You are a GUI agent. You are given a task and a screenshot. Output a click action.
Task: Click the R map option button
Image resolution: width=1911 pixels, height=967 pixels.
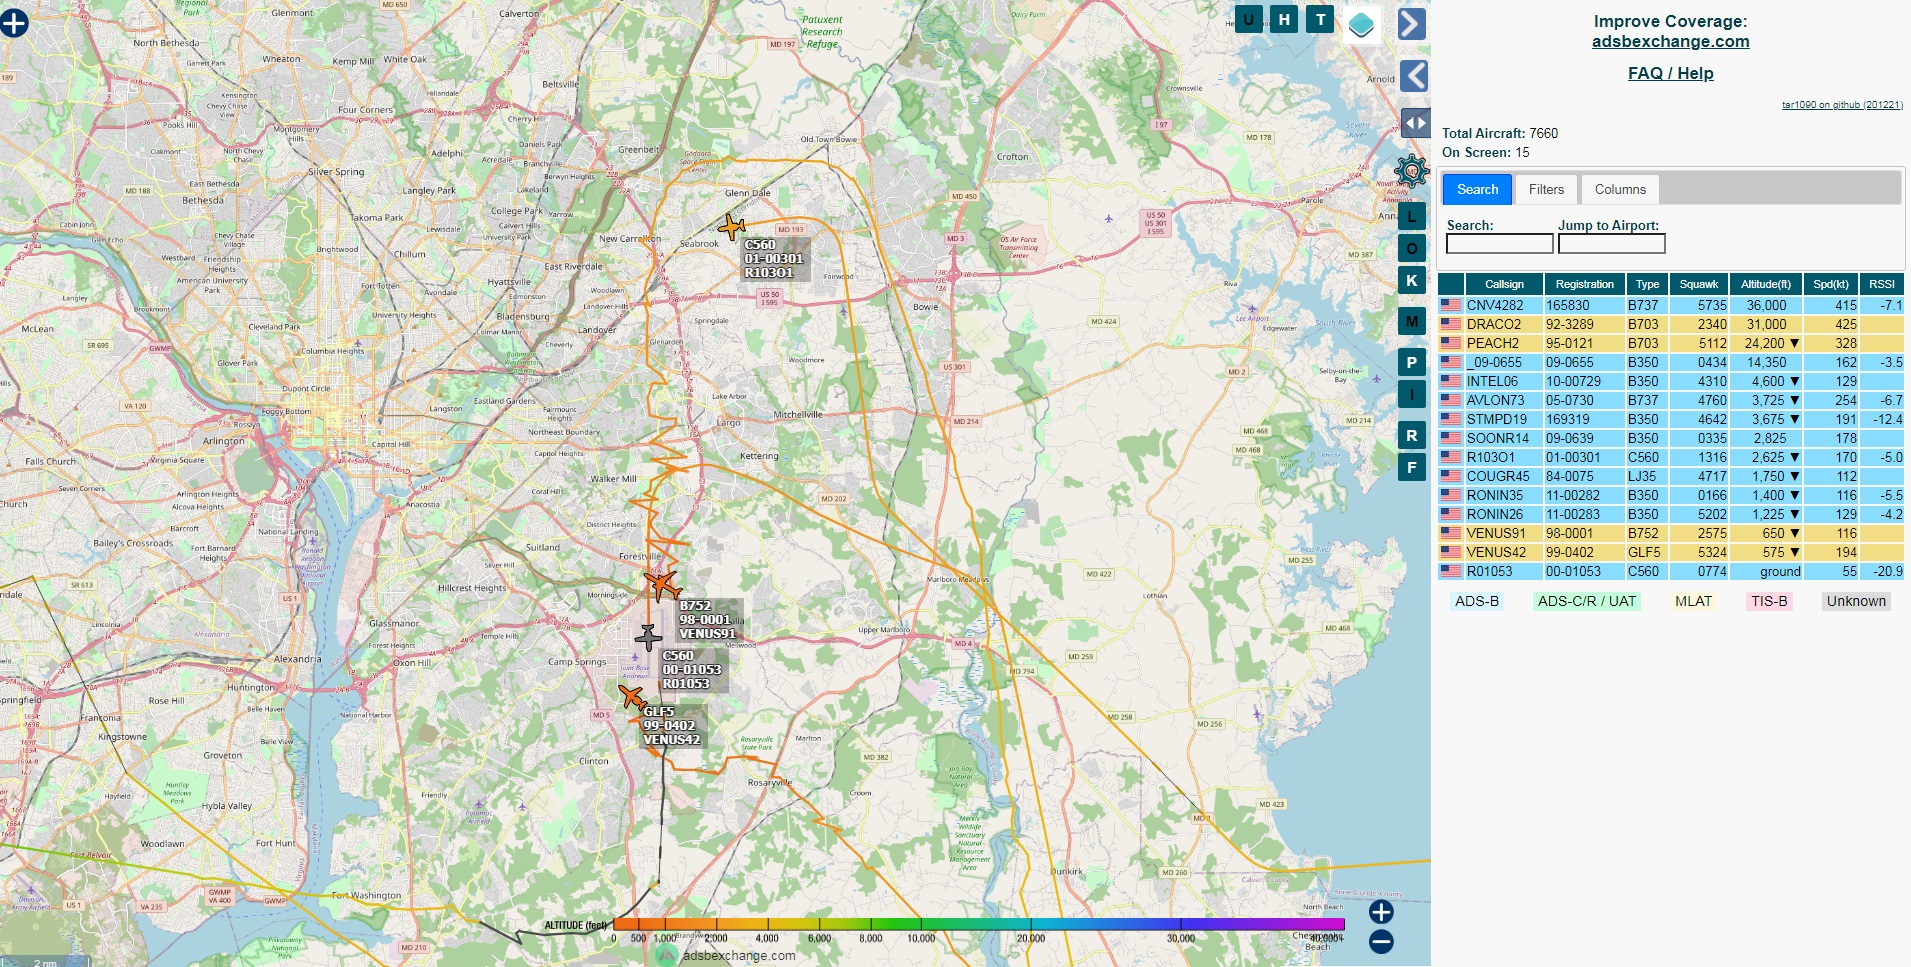point(1411,436)
